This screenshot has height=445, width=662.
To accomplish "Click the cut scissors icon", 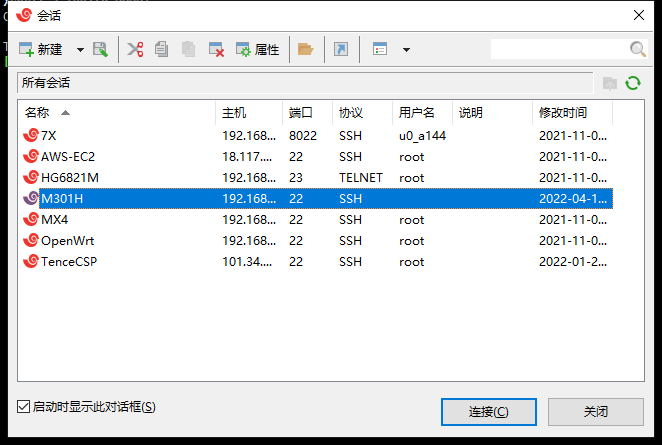I will [x=135, y=49].
